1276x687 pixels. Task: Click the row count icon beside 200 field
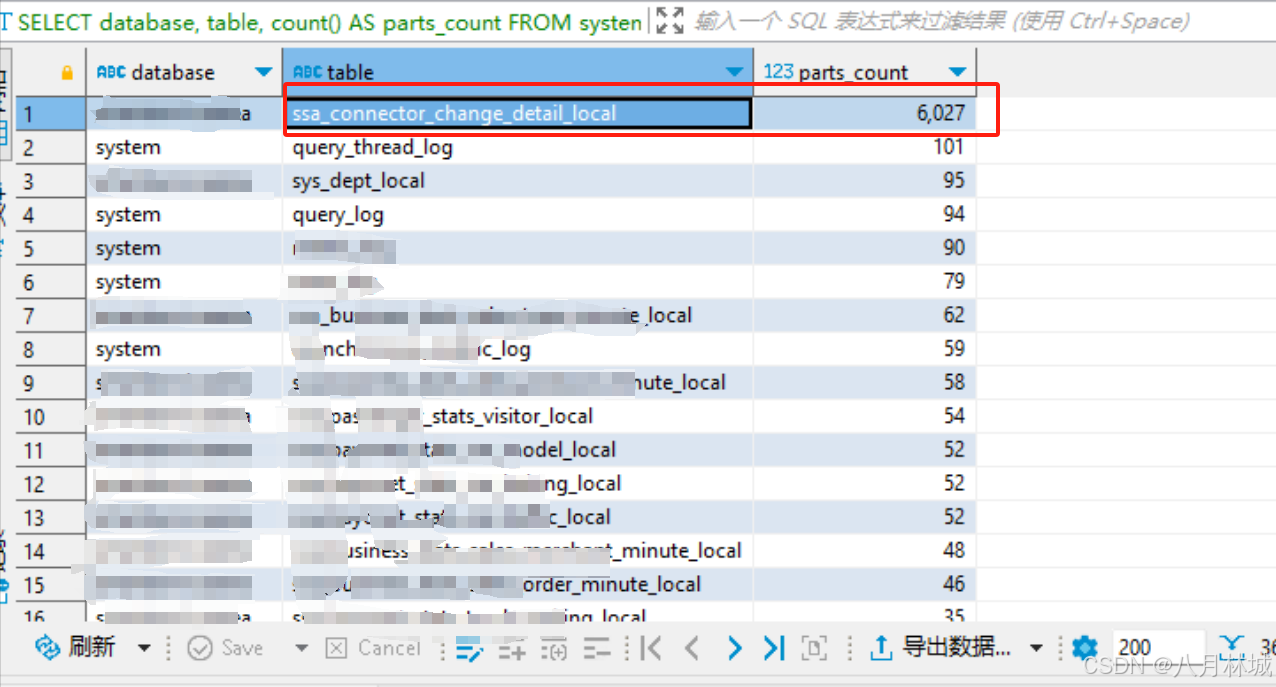1232,648
